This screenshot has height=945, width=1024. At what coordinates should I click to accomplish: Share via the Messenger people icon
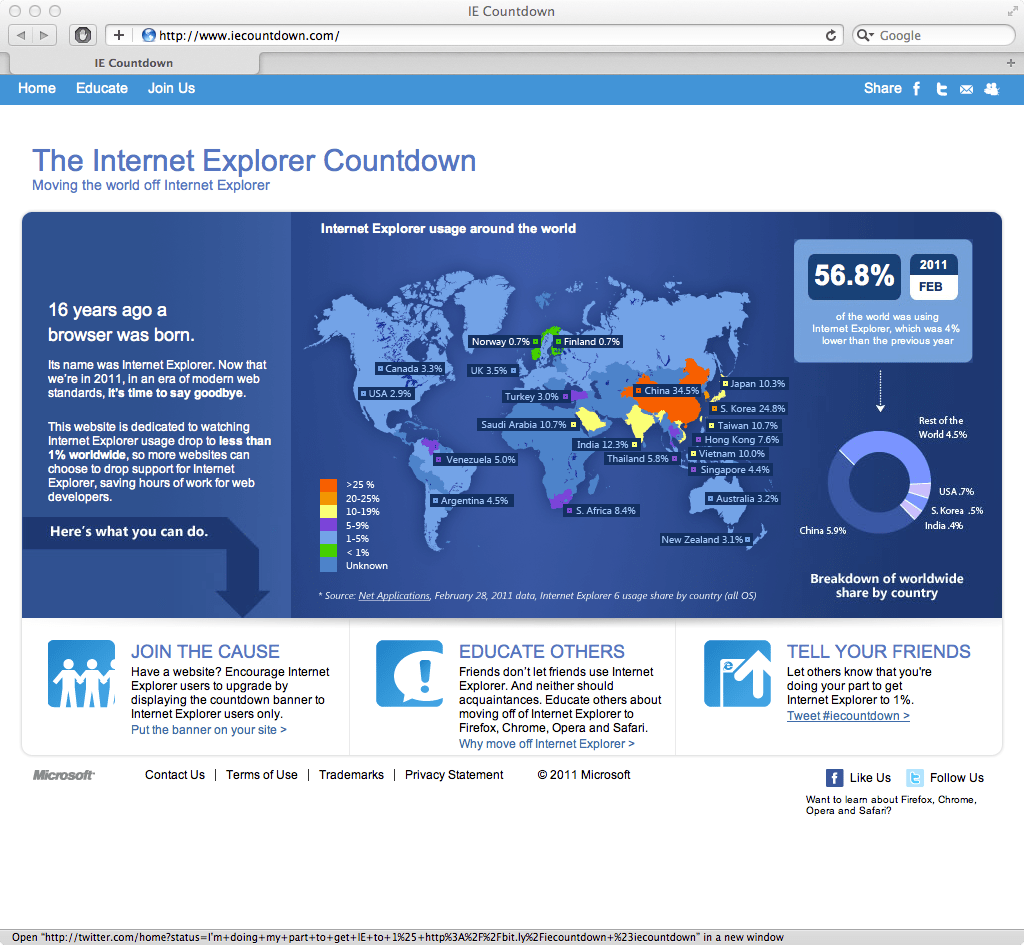click(x=992, y=89)
